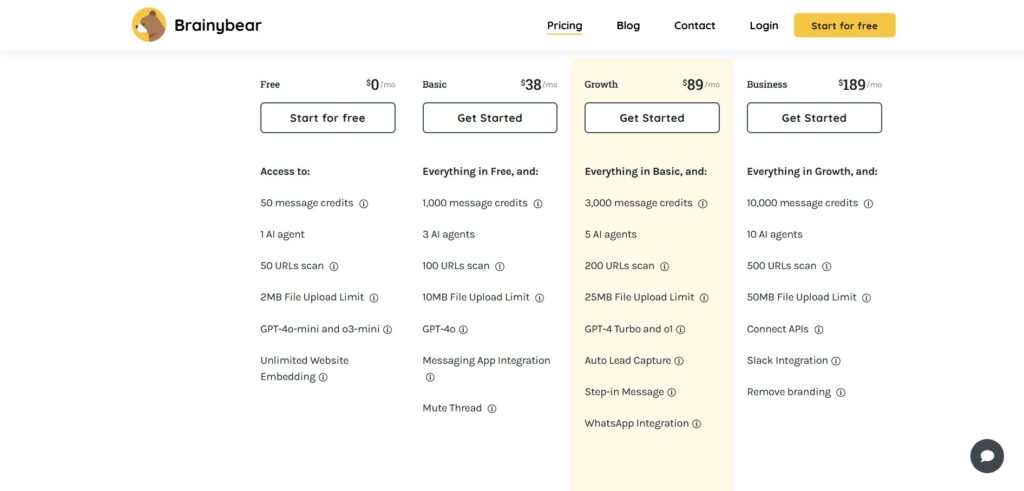The image size is (1024, 491).
Task: Show info for GPT-4 Turbo and o1
Action: pos(680,330)
